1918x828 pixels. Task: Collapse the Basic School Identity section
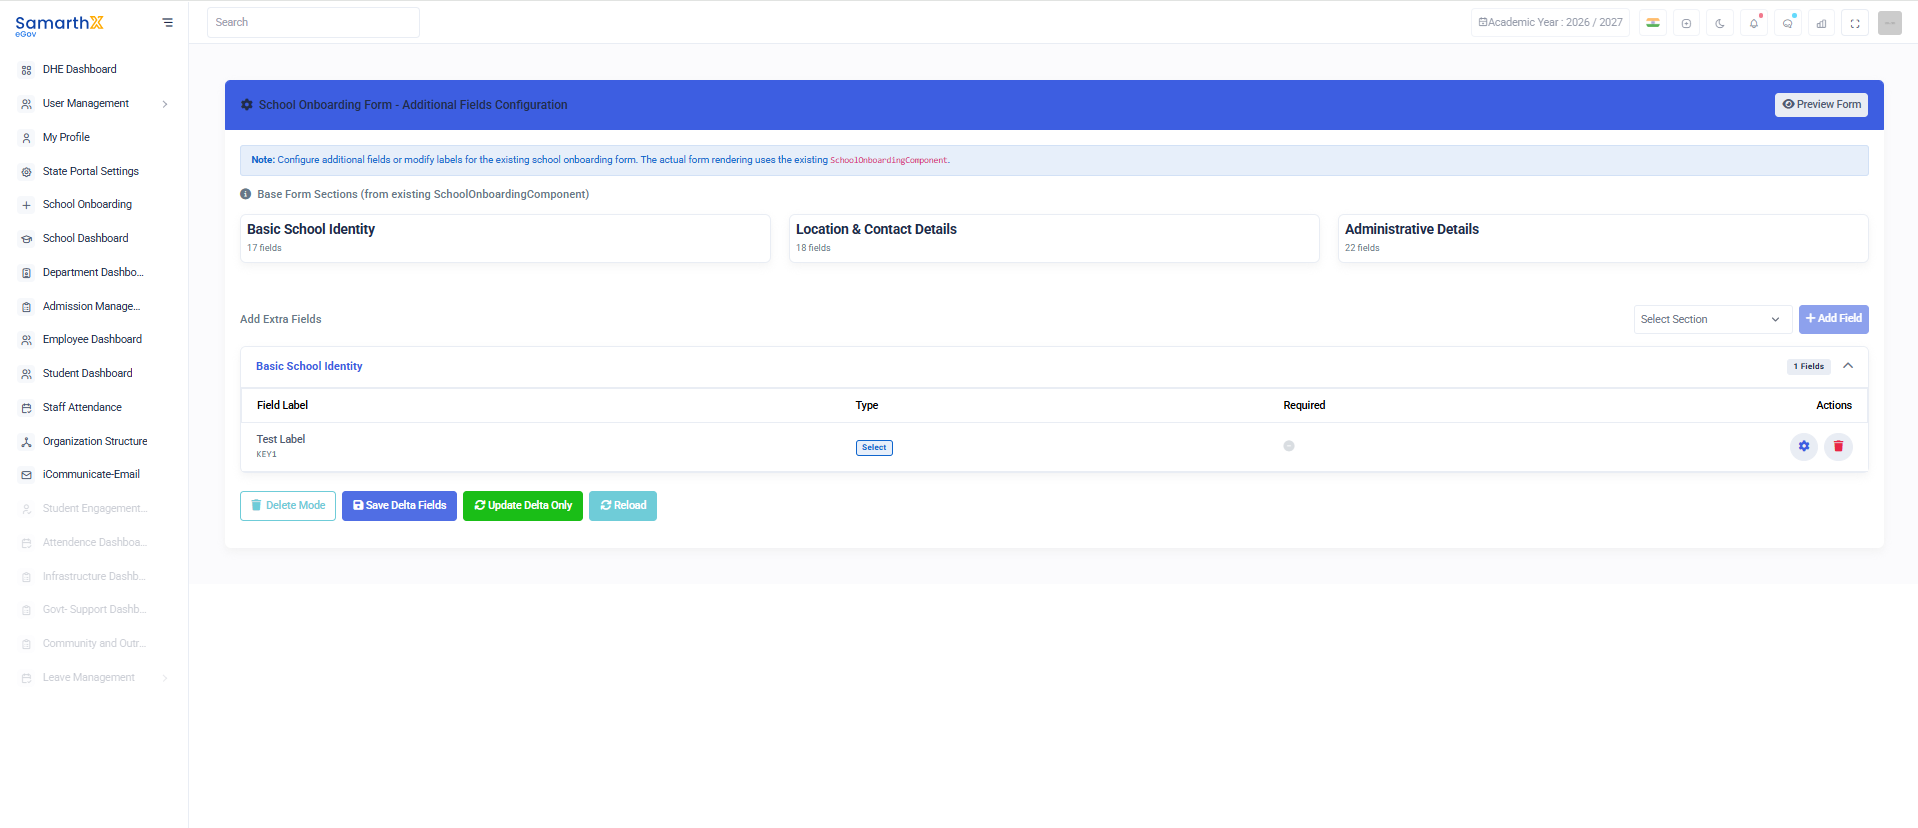tap(1848, 366)
